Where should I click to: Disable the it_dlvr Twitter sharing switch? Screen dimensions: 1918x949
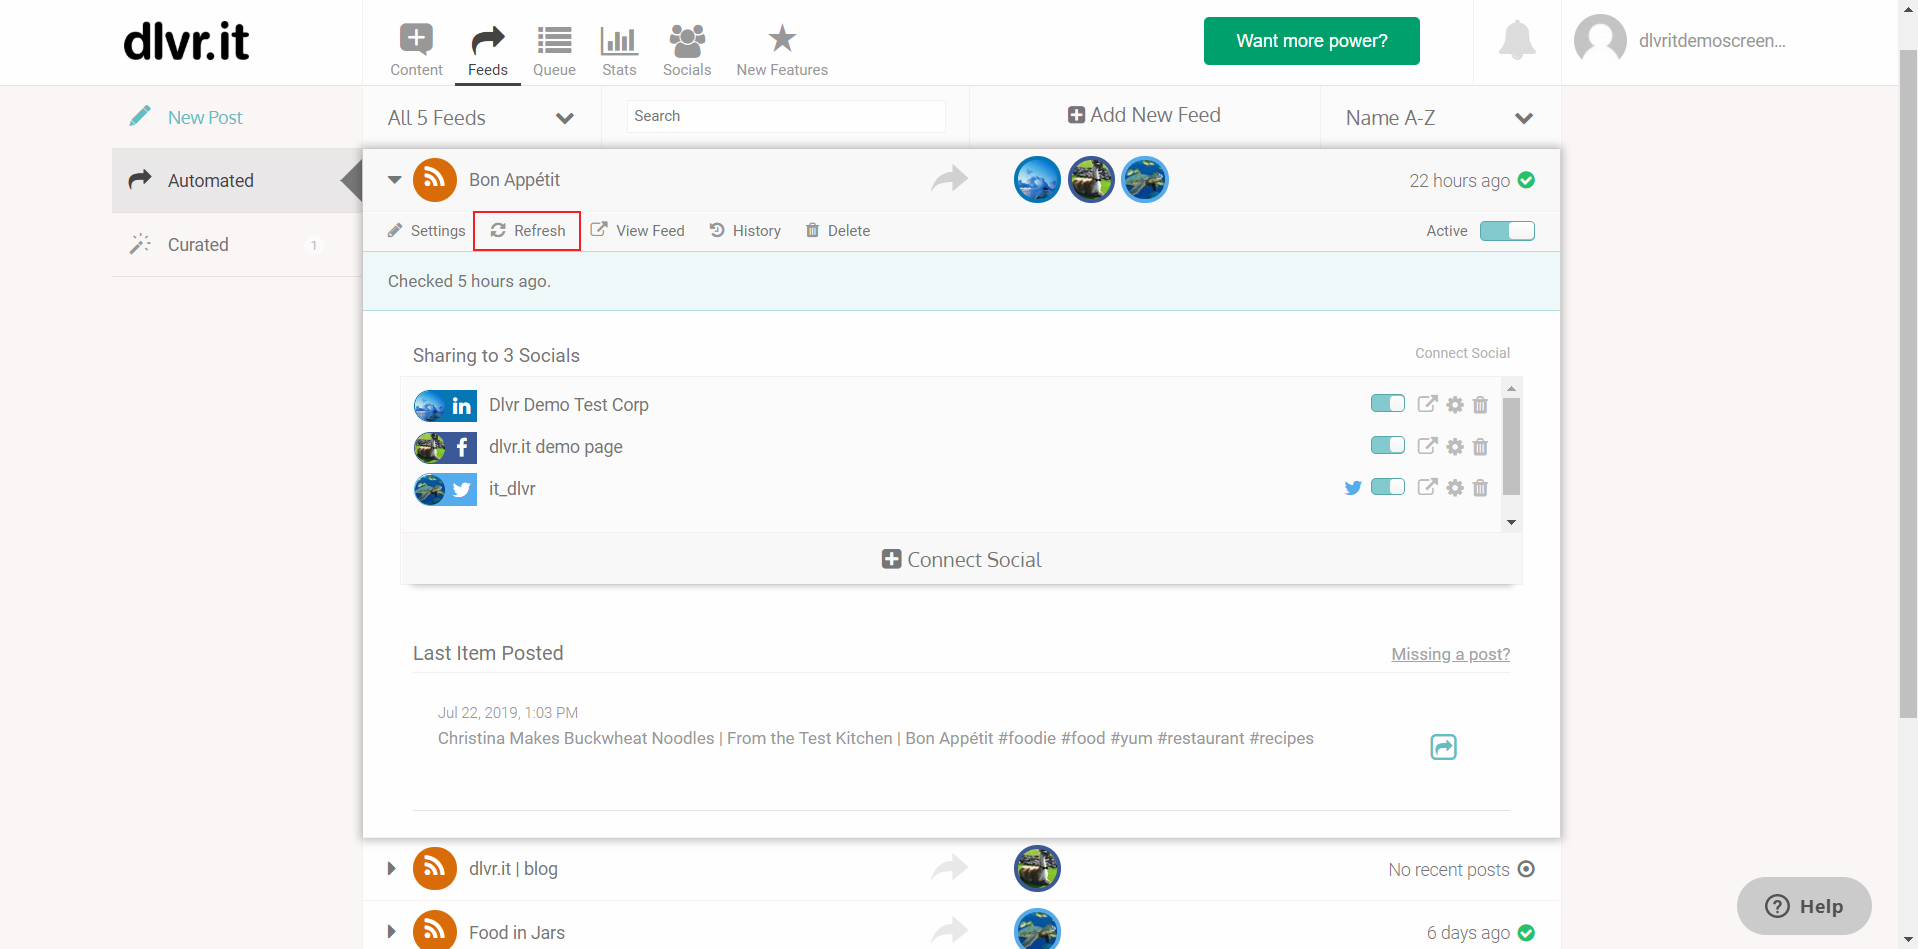tap(1387, 487)
